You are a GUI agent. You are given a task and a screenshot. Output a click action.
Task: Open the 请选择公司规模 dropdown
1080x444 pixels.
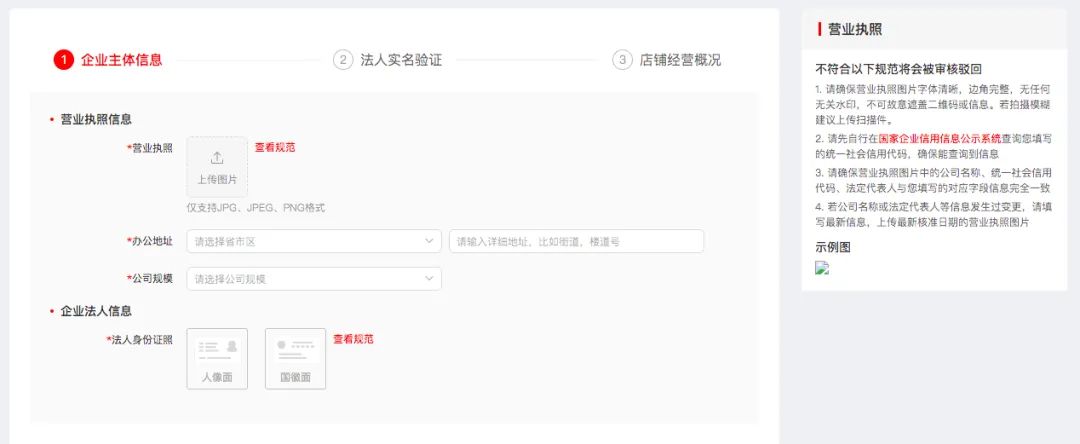tap(314, 279)
